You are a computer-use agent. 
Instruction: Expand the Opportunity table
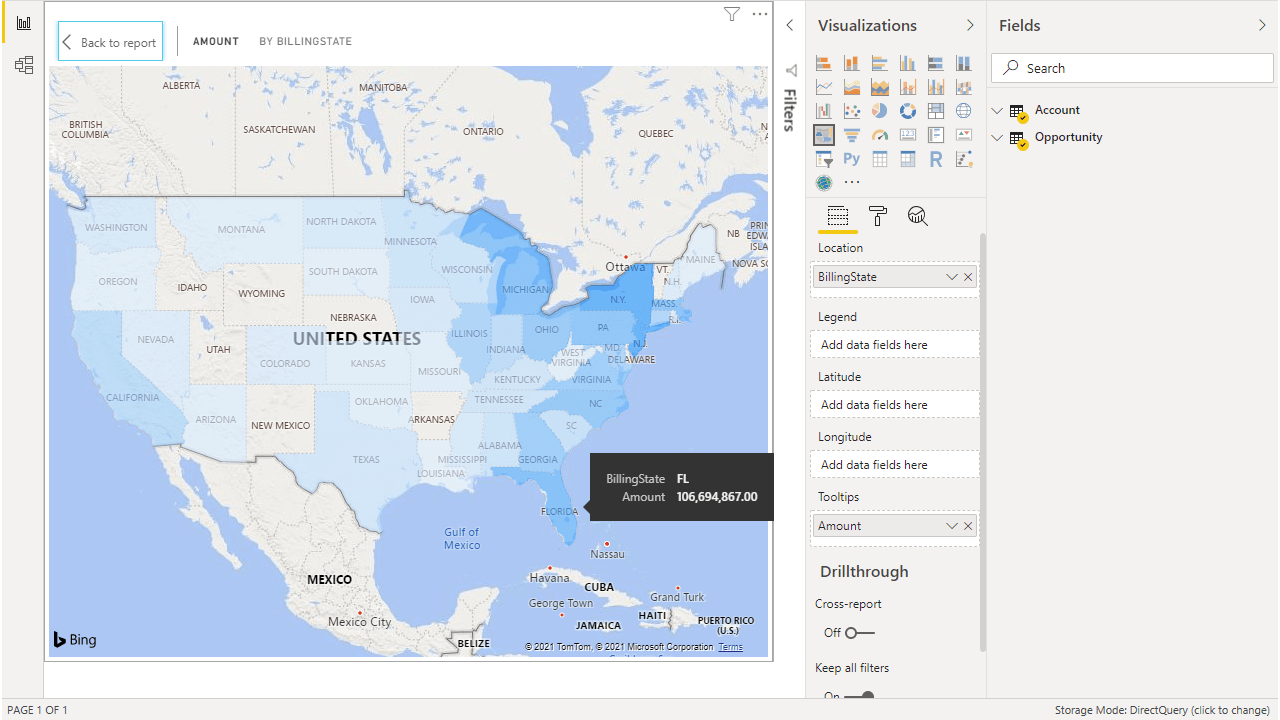pos(997,137)
